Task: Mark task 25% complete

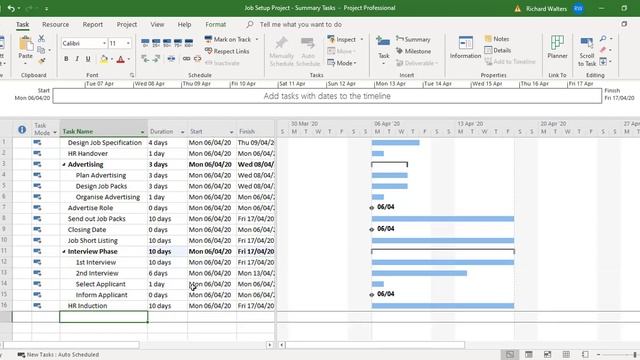Action: click(156, 42)
